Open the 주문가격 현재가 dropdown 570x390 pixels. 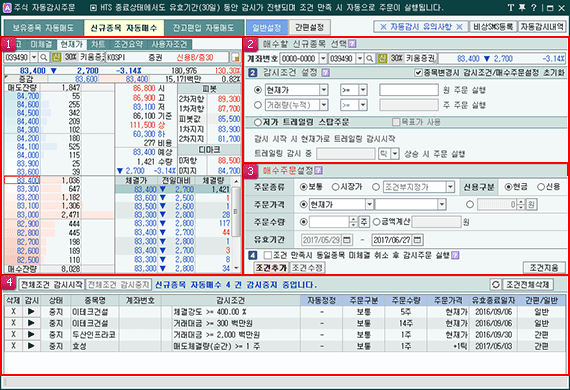pos(369,205)
